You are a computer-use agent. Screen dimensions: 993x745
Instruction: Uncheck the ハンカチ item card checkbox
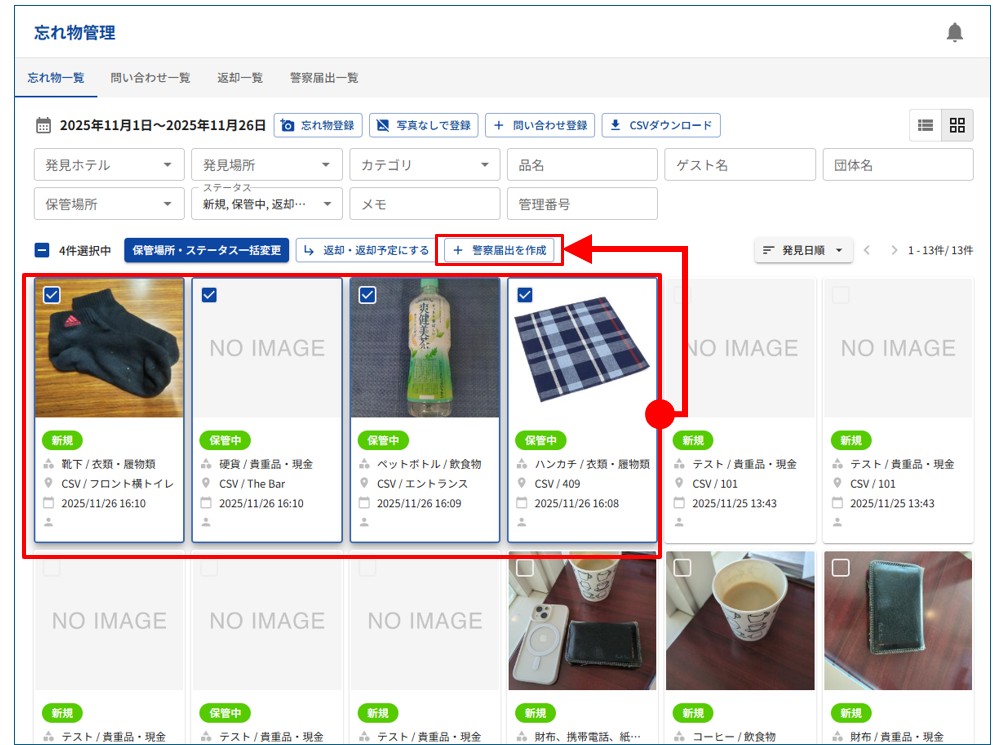[x=525, y=295]
